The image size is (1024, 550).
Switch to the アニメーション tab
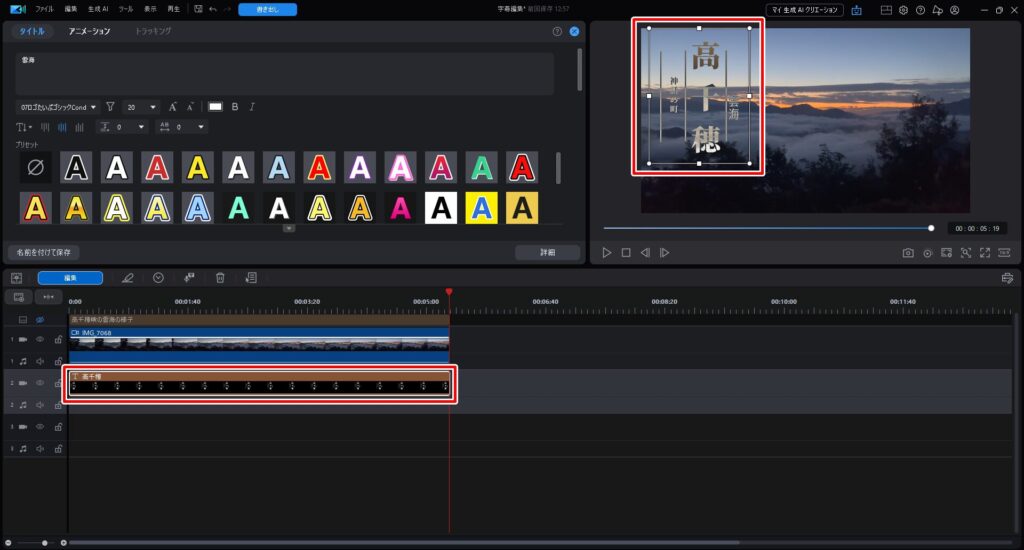[90, 31]
